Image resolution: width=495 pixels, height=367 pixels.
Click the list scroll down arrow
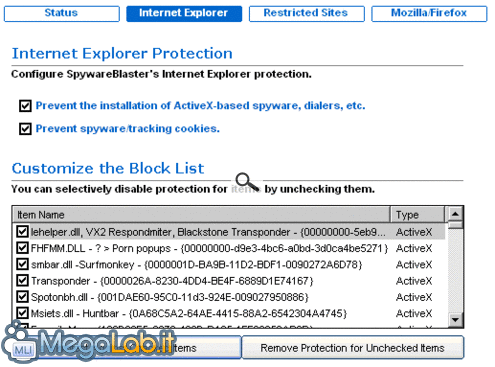click(x=455, y=320)
